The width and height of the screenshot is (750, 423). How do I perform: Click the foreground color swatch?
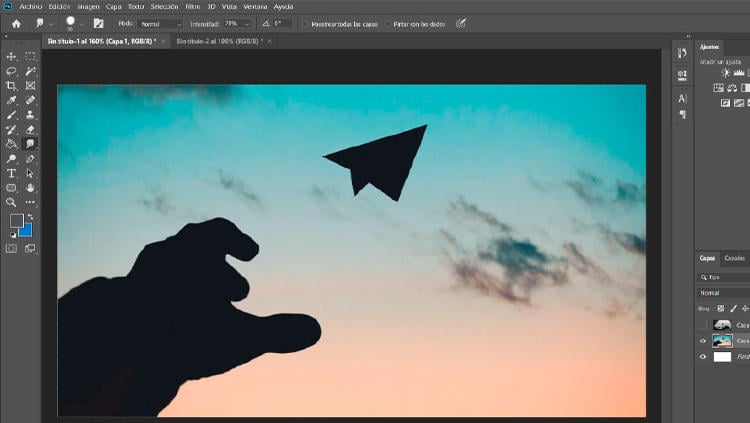point(16,221)
